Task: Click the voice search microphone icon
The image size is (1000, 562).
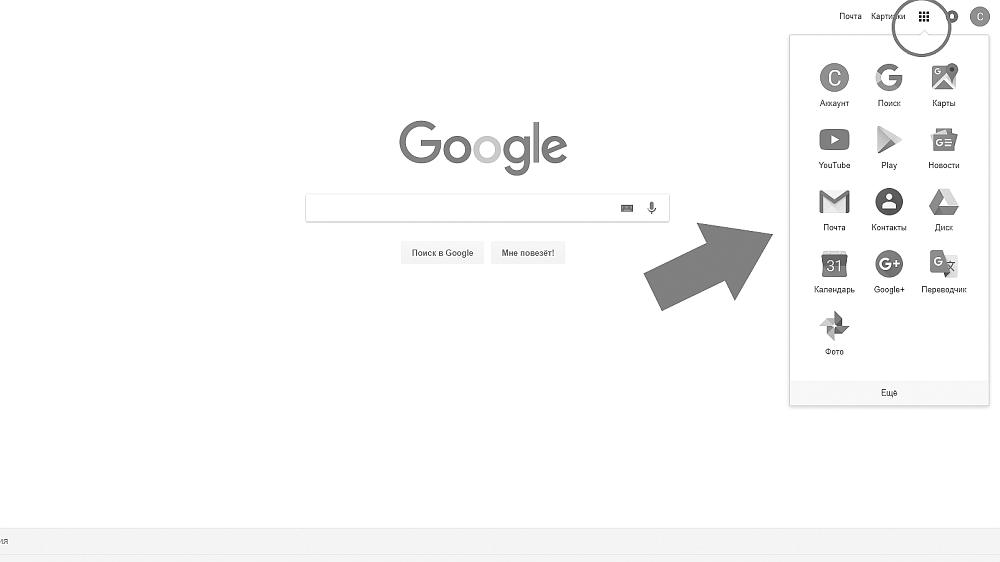Action: (x=651, y=208)
